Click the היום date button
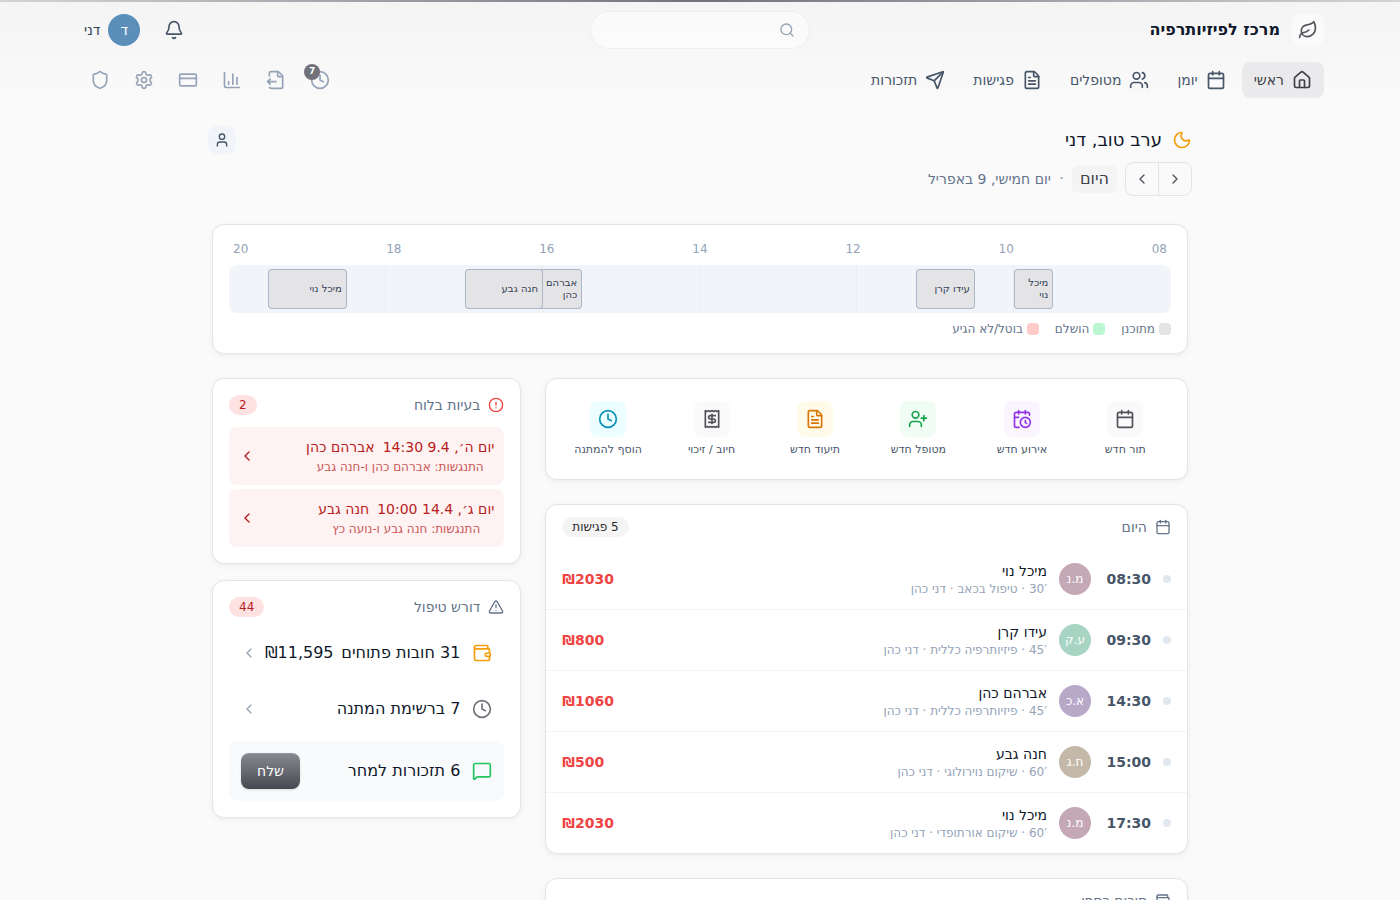 pyautogui.click(x=1094, y=179)
